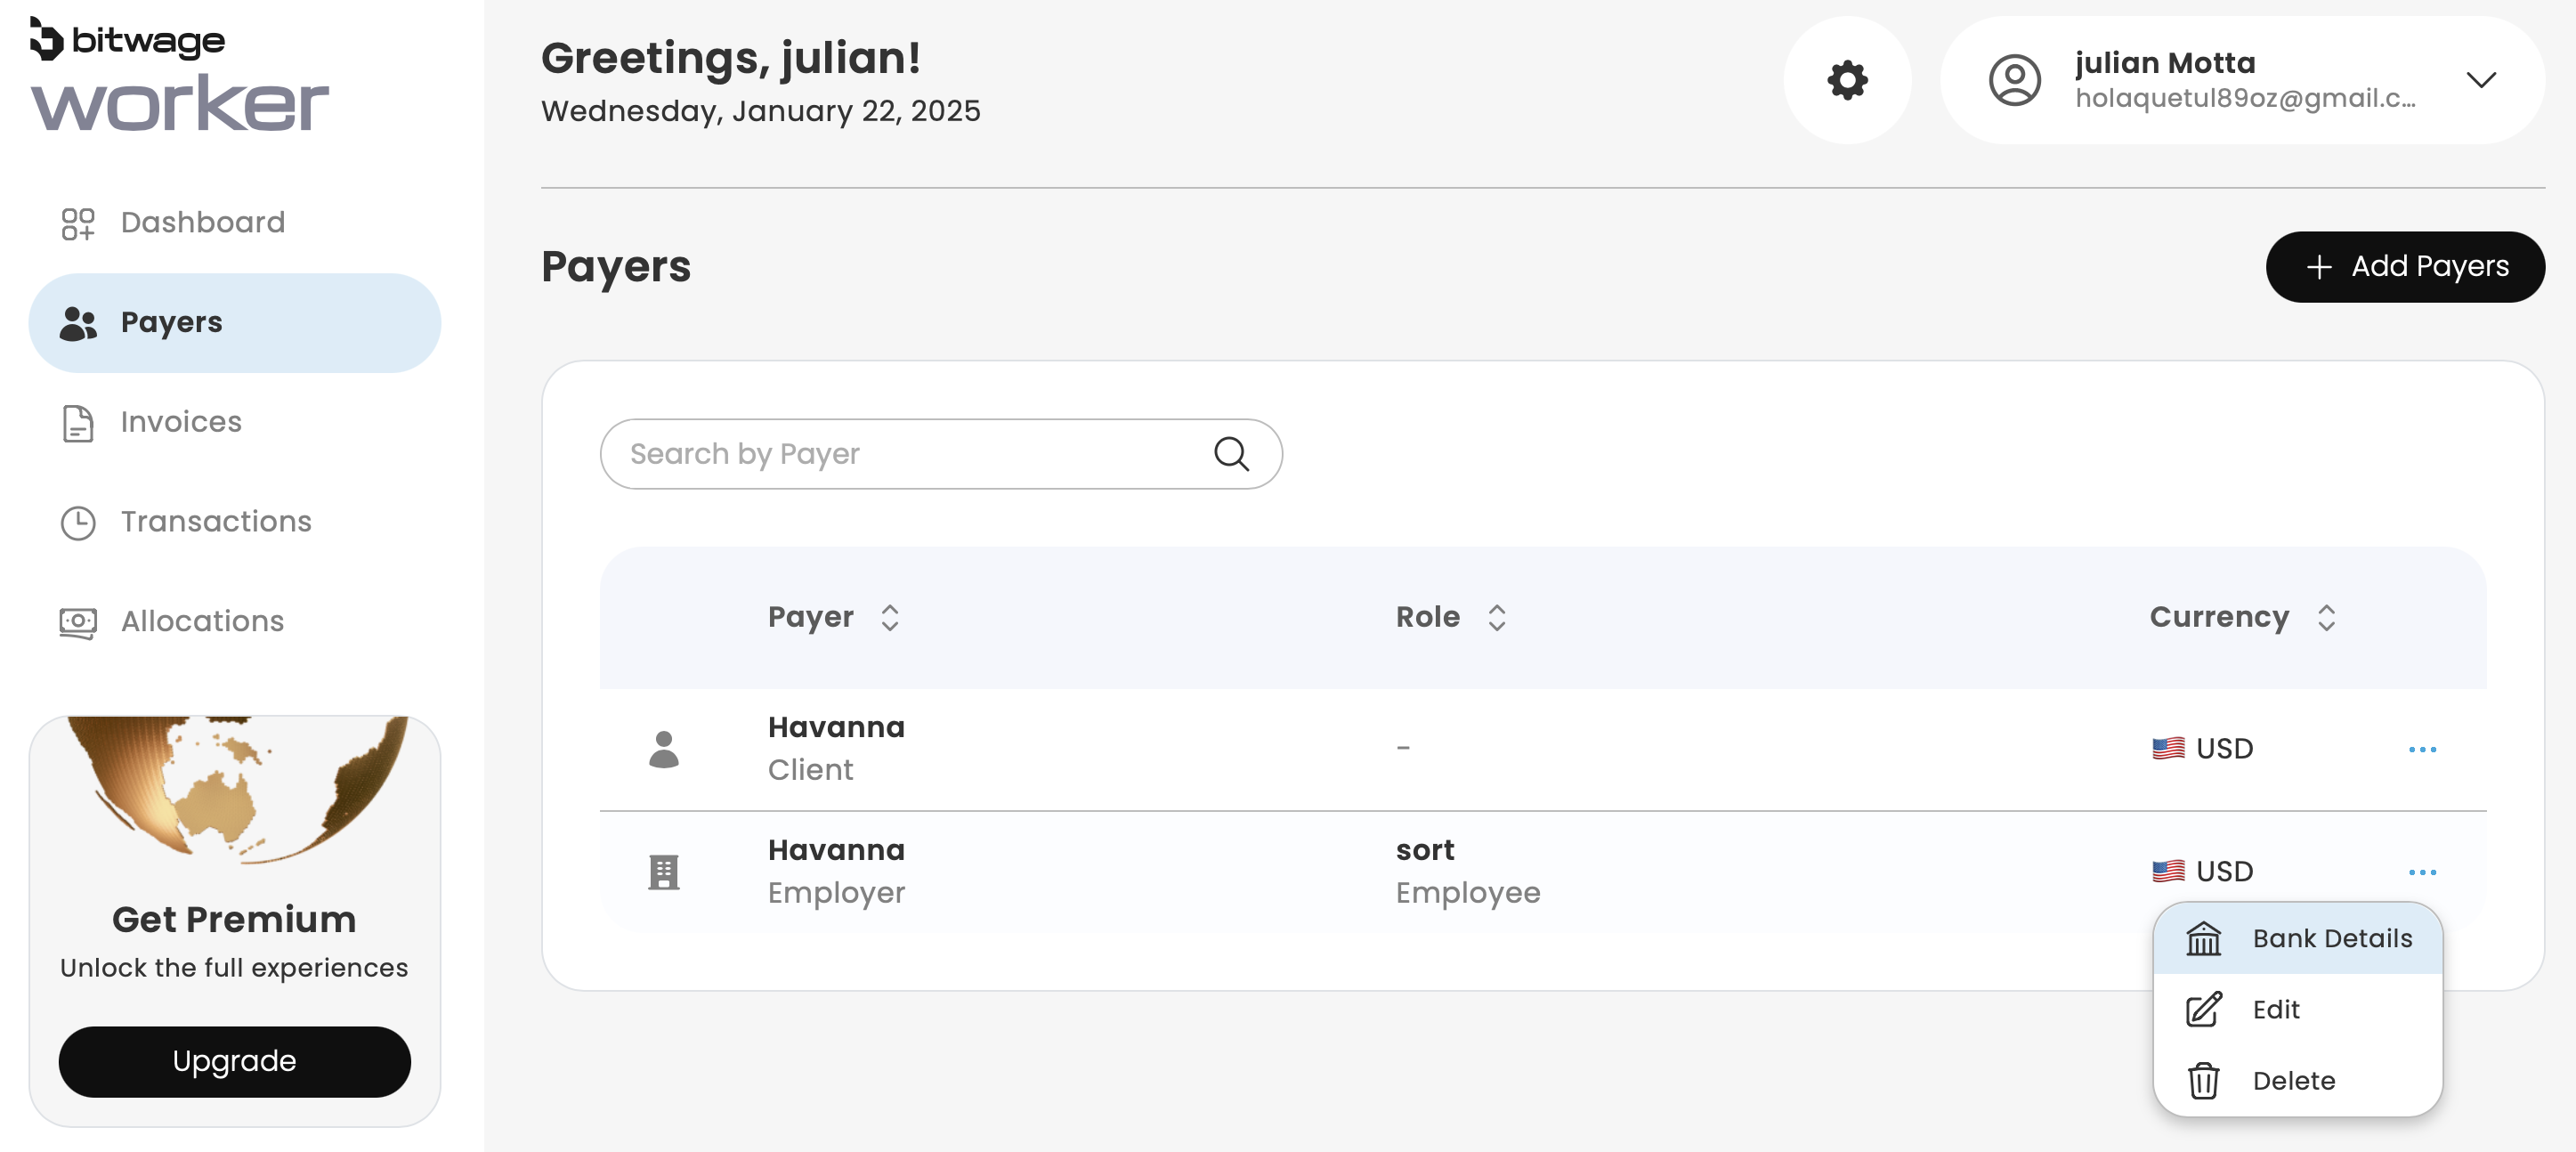Open three-dot menu for Havanna Client row

pos(2421,749)
